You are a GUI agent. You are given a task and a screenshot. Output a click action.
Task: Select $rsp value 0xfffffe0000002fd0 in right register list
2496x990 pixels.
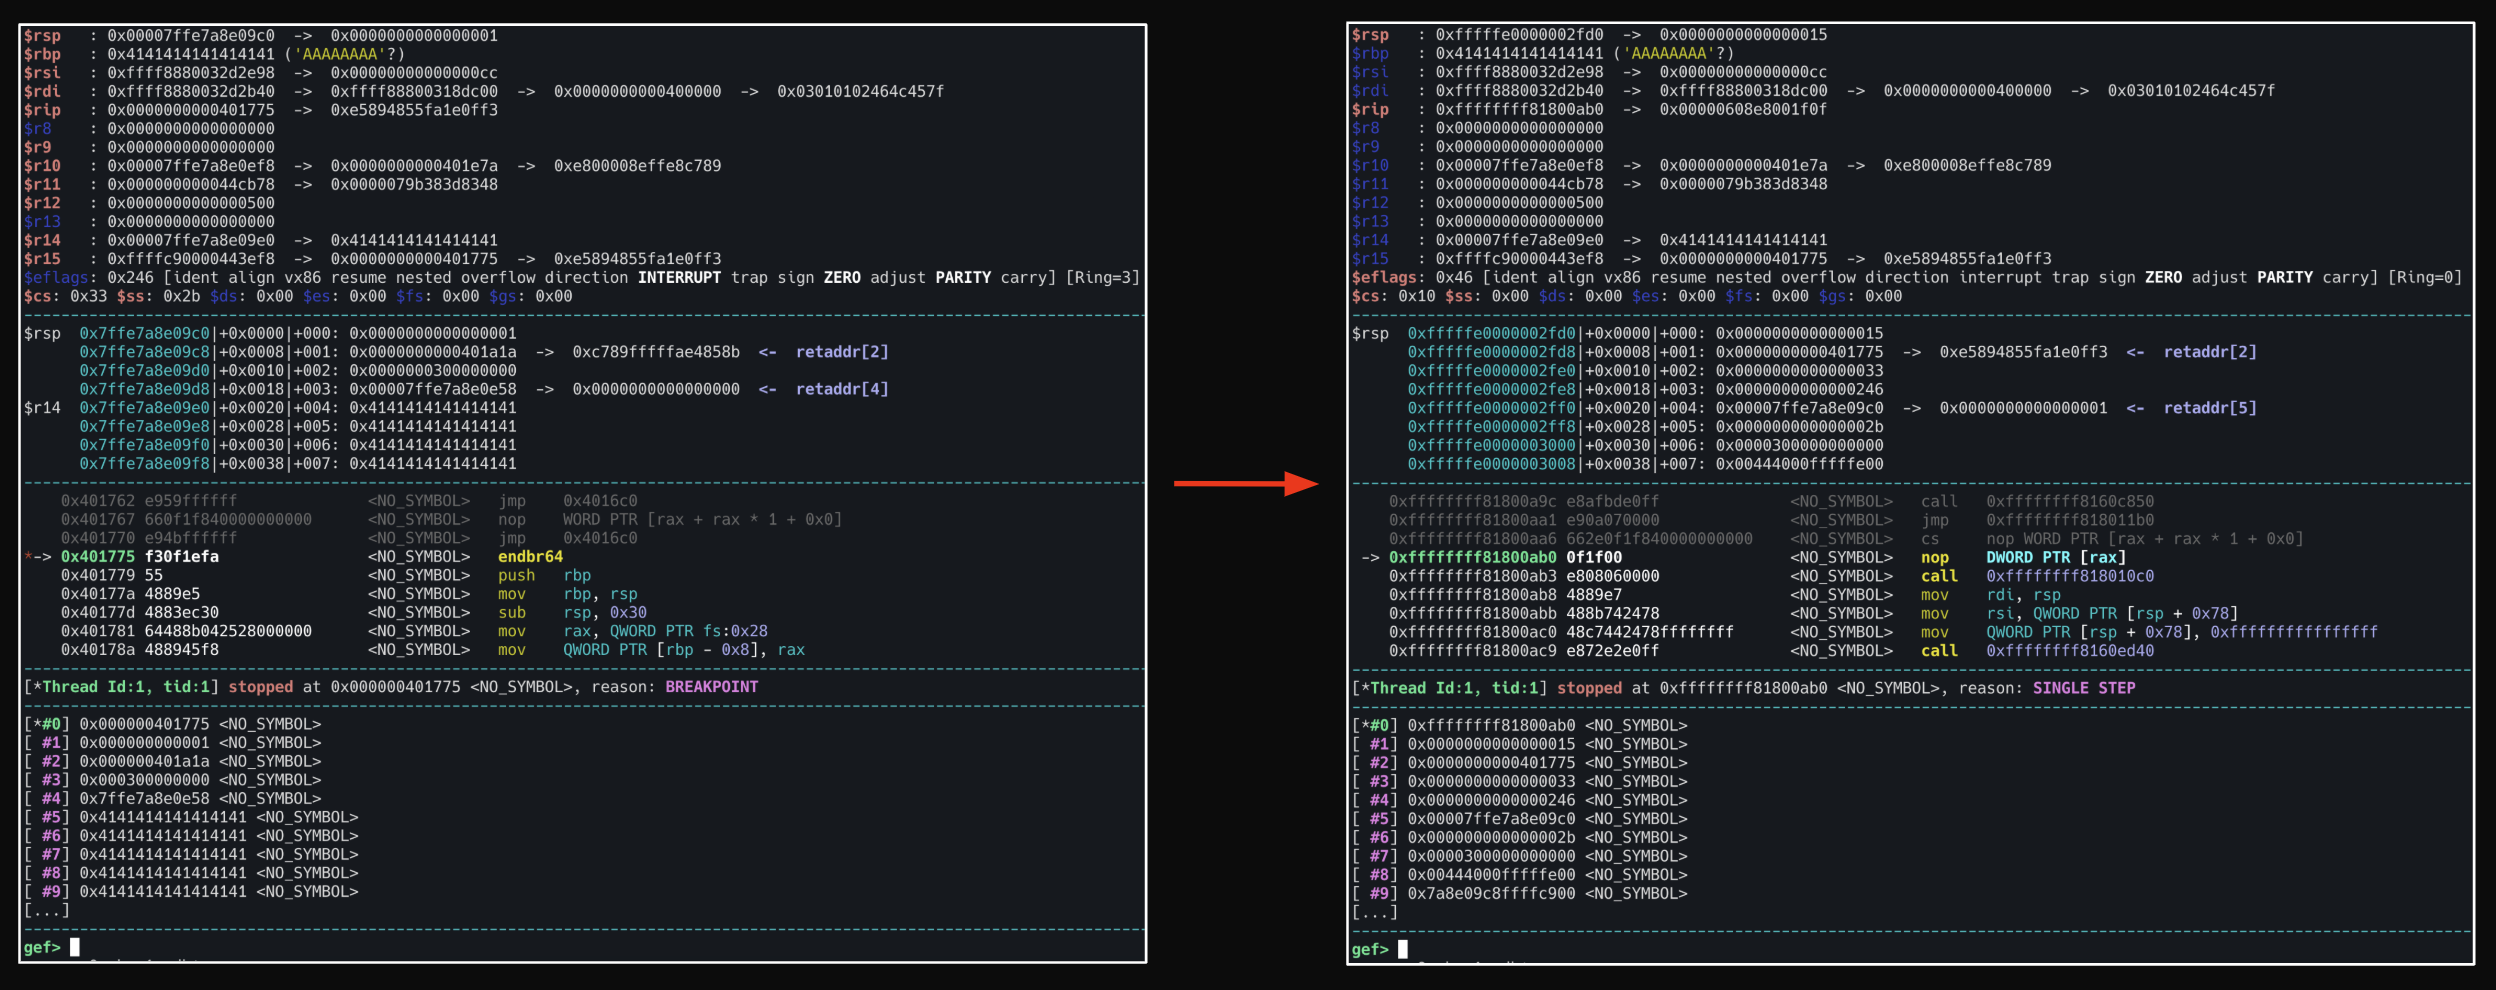pos(1519,35)
